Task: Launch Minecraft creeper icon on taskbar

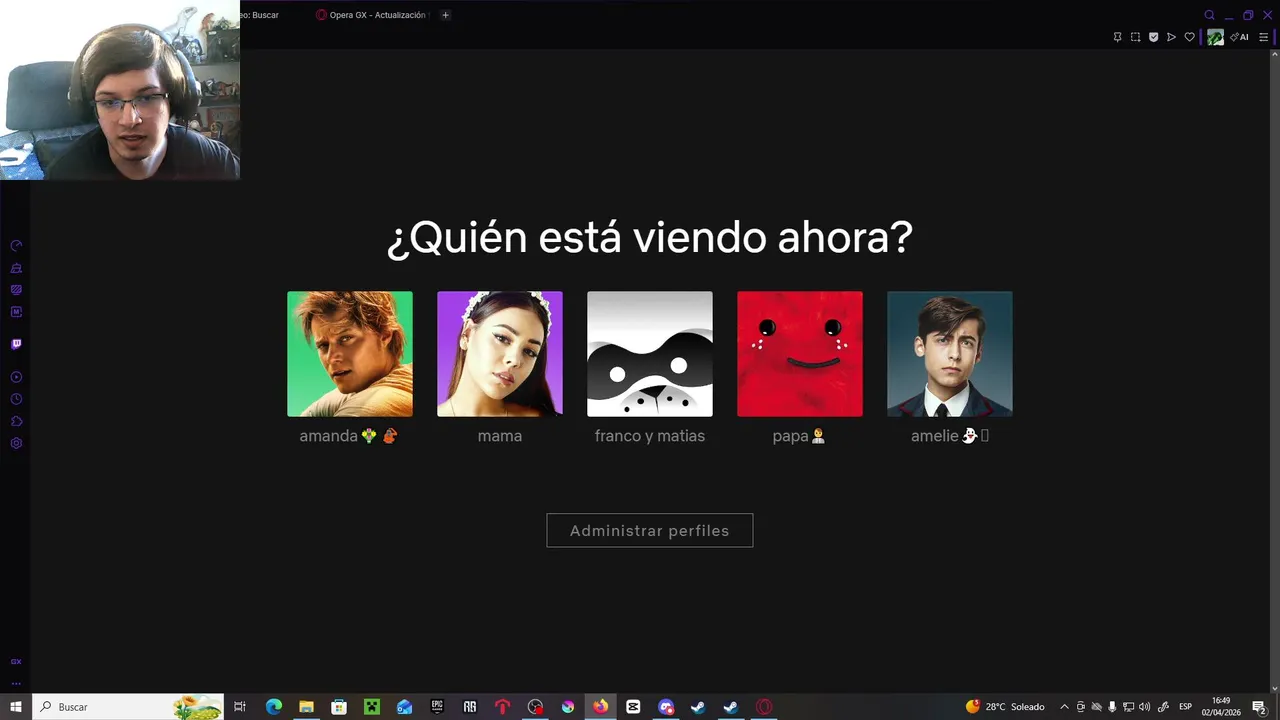Action: 371,707
